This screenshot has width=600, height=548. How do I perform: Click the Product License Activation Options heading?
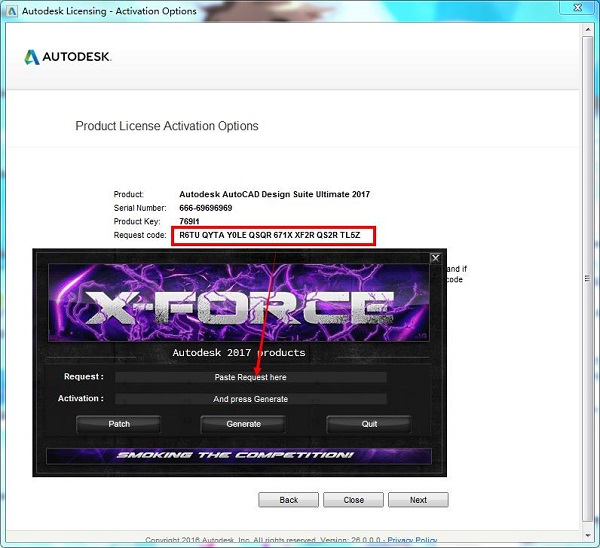point(167,127)
